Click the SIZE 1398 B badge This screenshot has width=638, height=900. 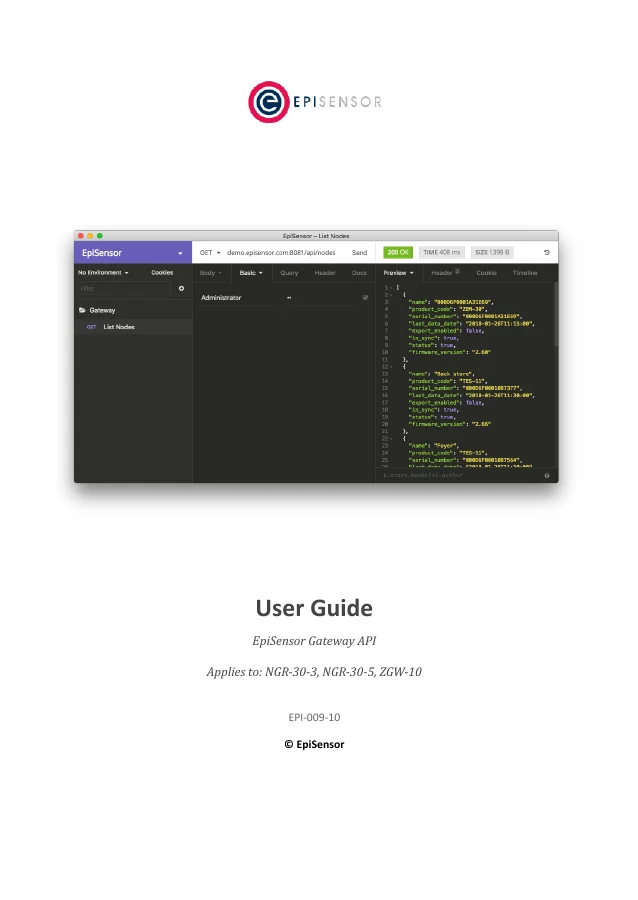point(492,253)
